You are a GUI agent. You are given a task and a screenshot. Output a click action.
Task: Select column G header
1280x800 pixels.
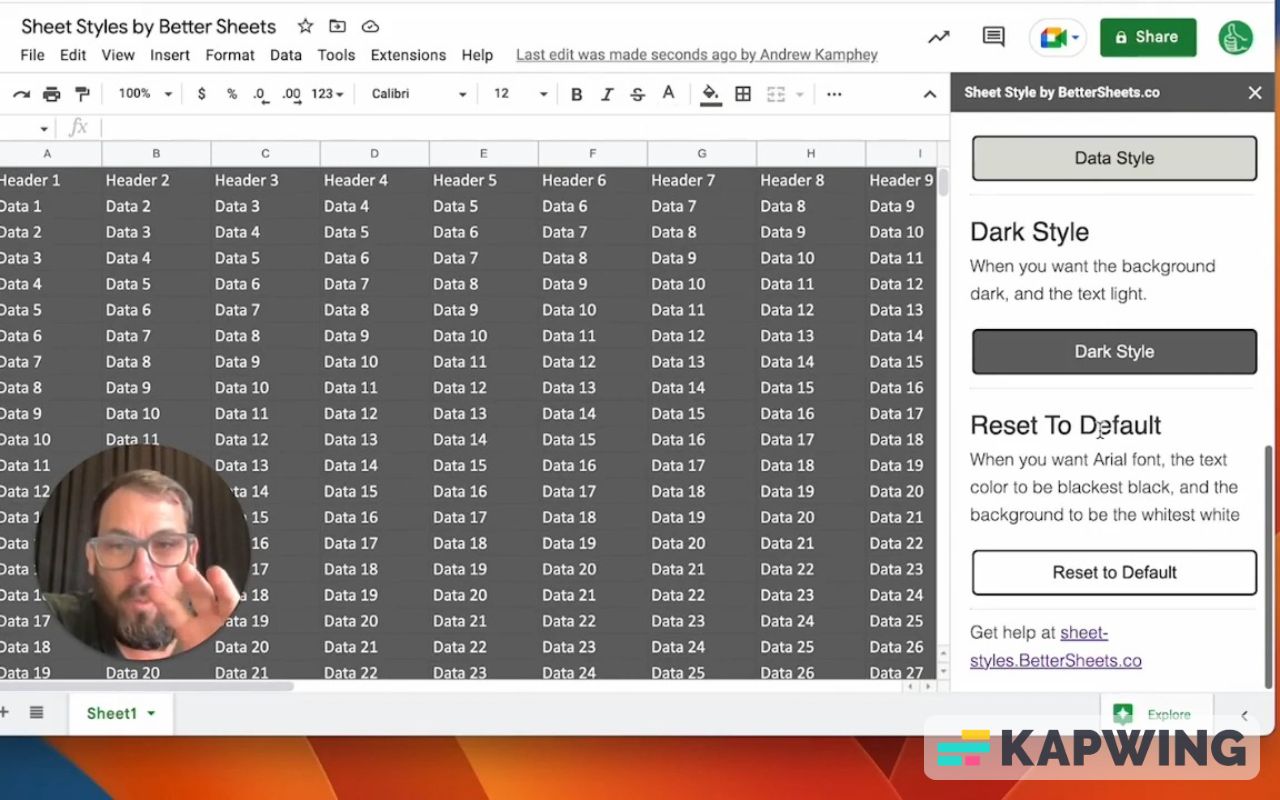[x=702, y=154]
